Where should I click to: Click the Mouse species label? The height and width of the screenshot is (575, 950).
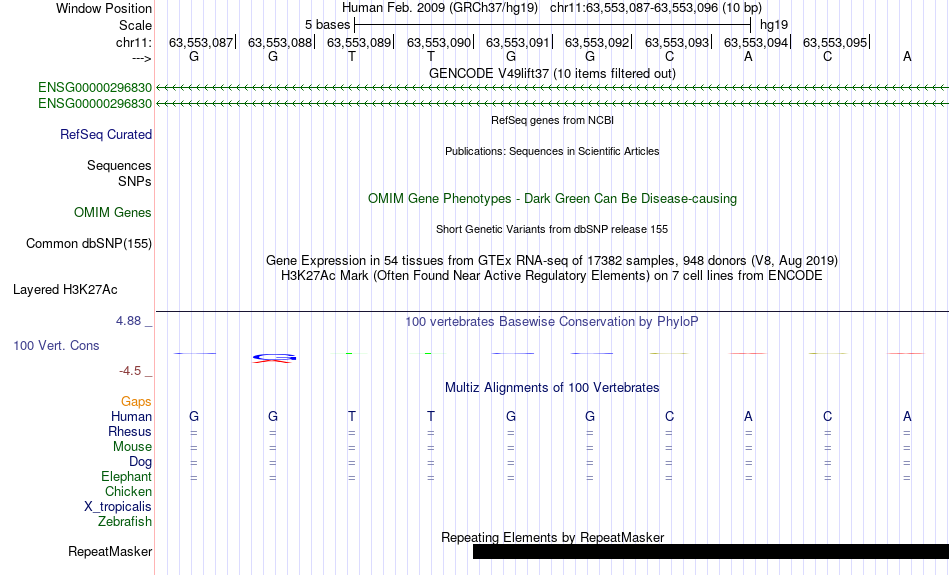click(132, 447)
